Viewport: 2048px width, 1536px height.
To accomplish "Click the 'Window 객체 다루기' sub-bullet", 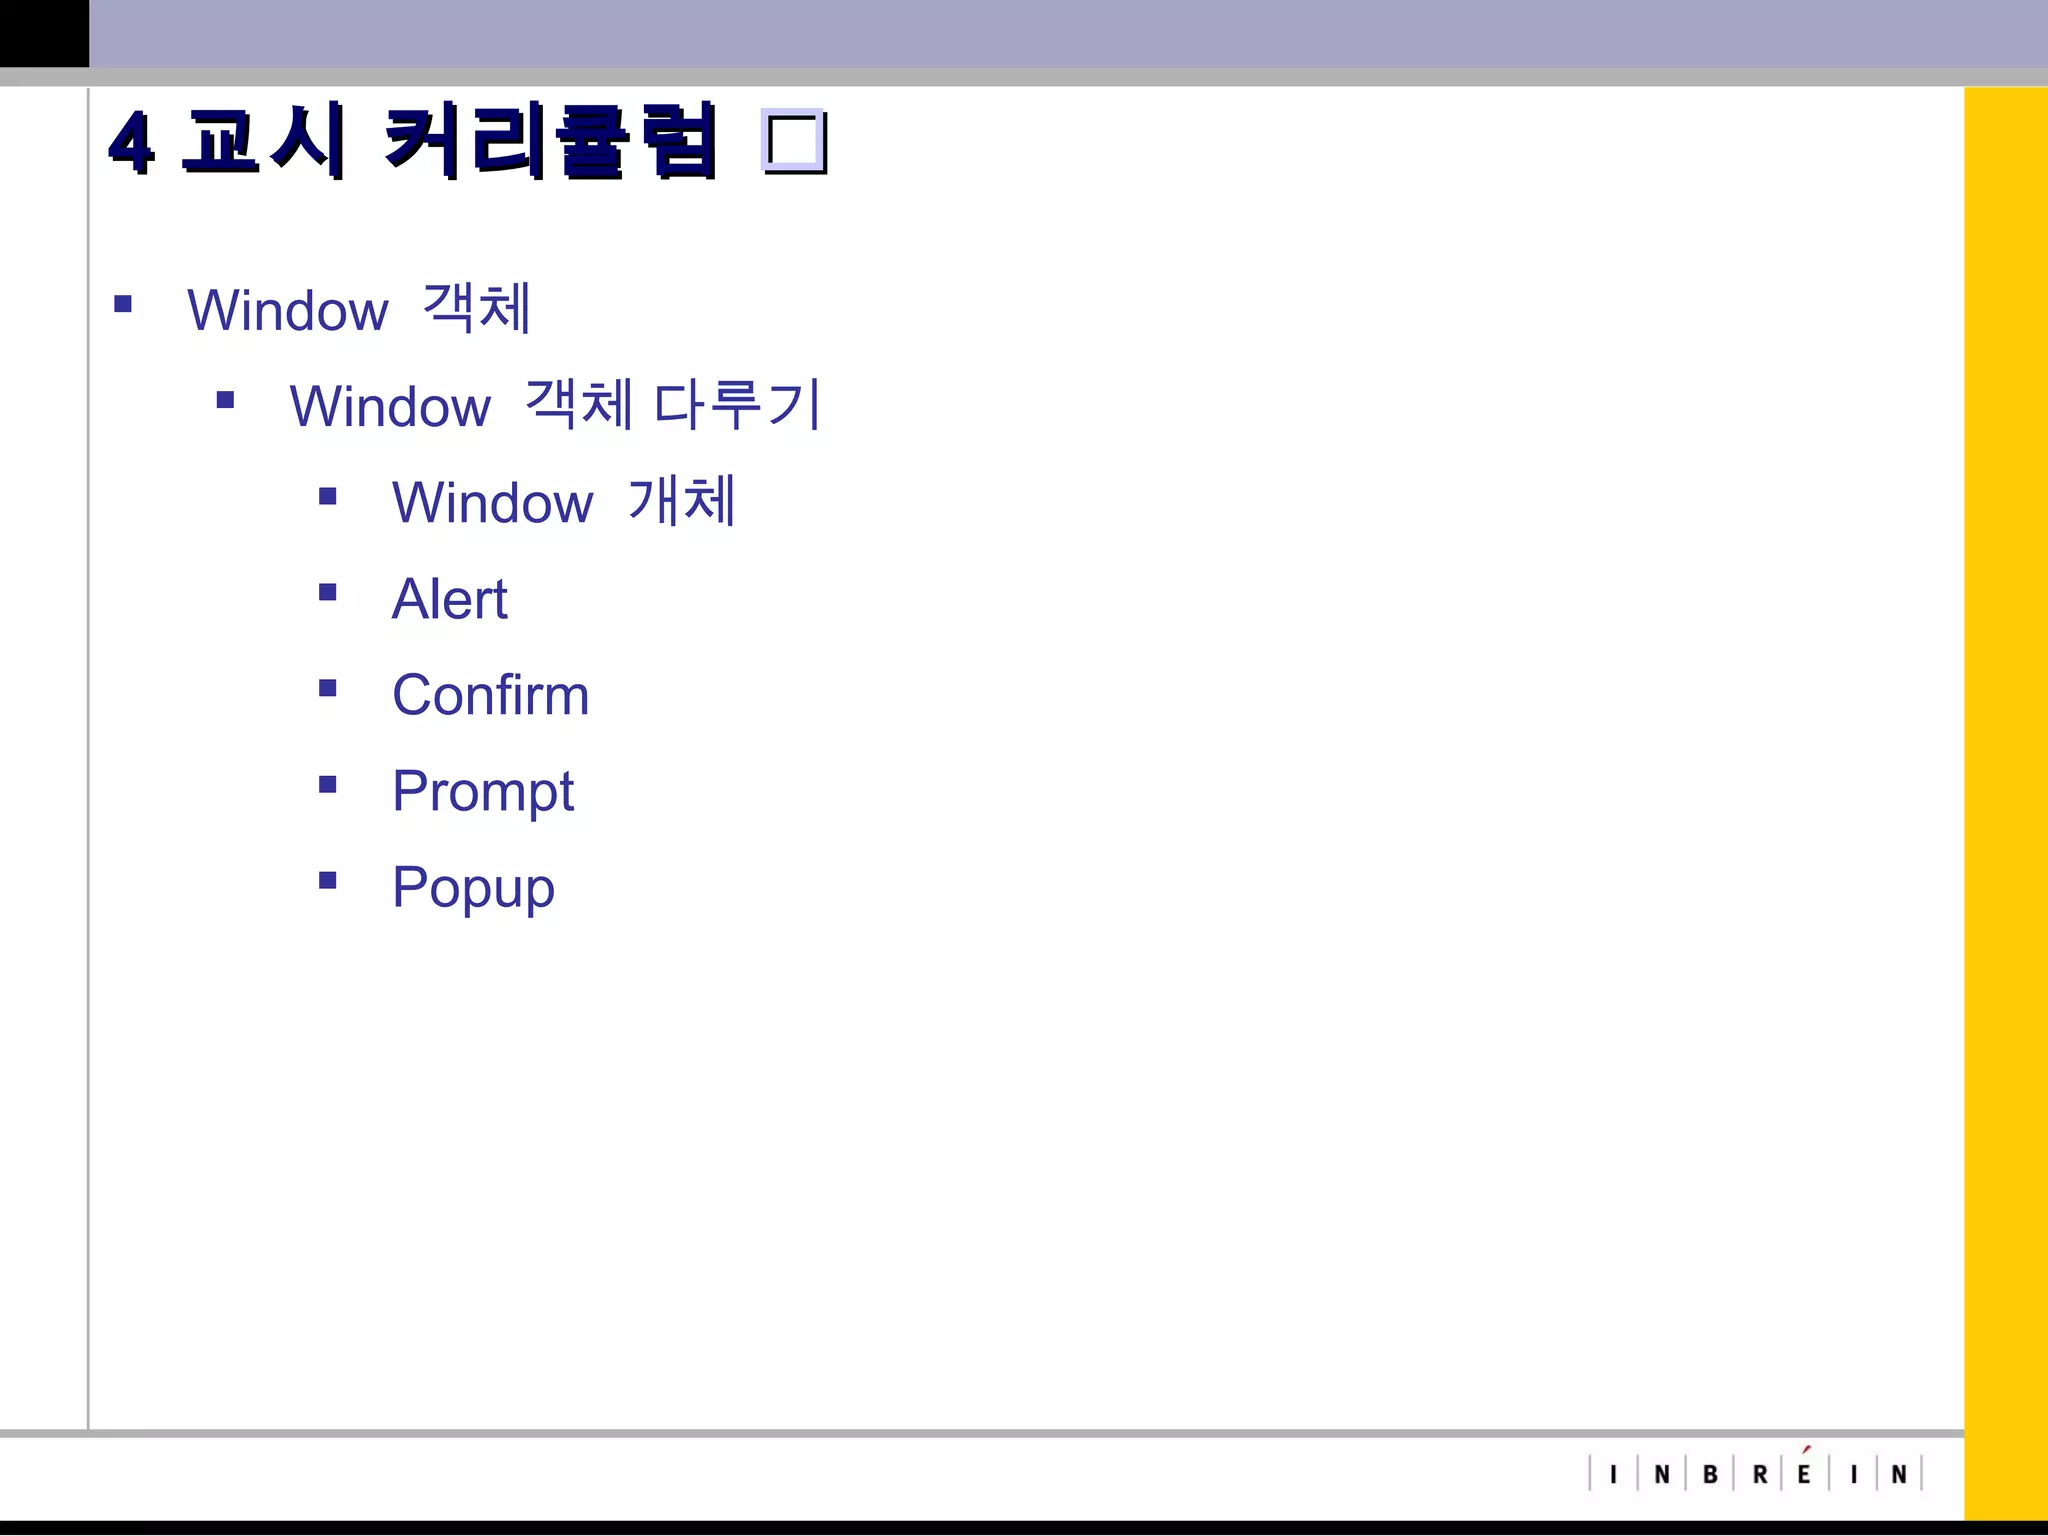I will click(555, 404).
